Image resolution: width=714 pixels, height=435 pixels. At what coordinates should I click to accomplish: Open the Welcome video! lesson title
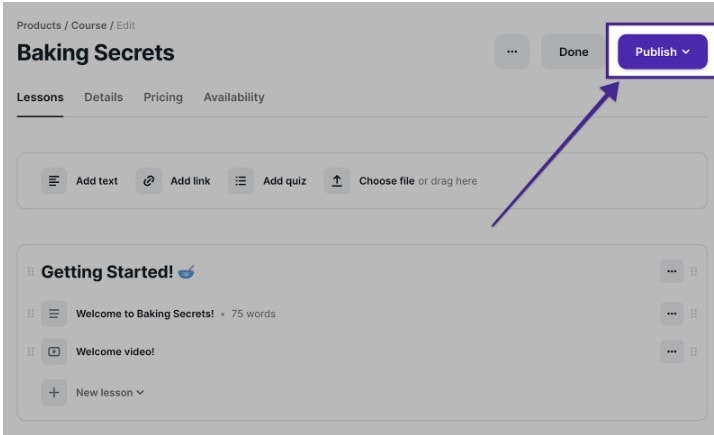(x=115, y=352)
